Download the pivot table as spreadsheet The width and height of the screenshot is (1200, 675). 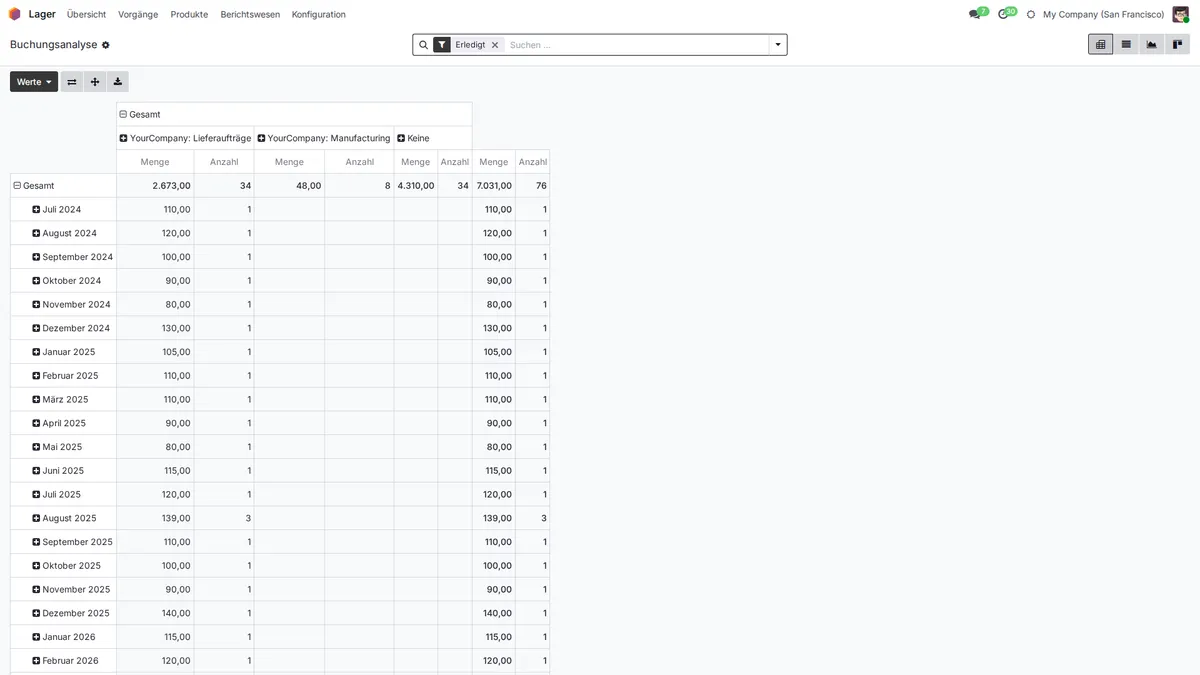point(118,82)
